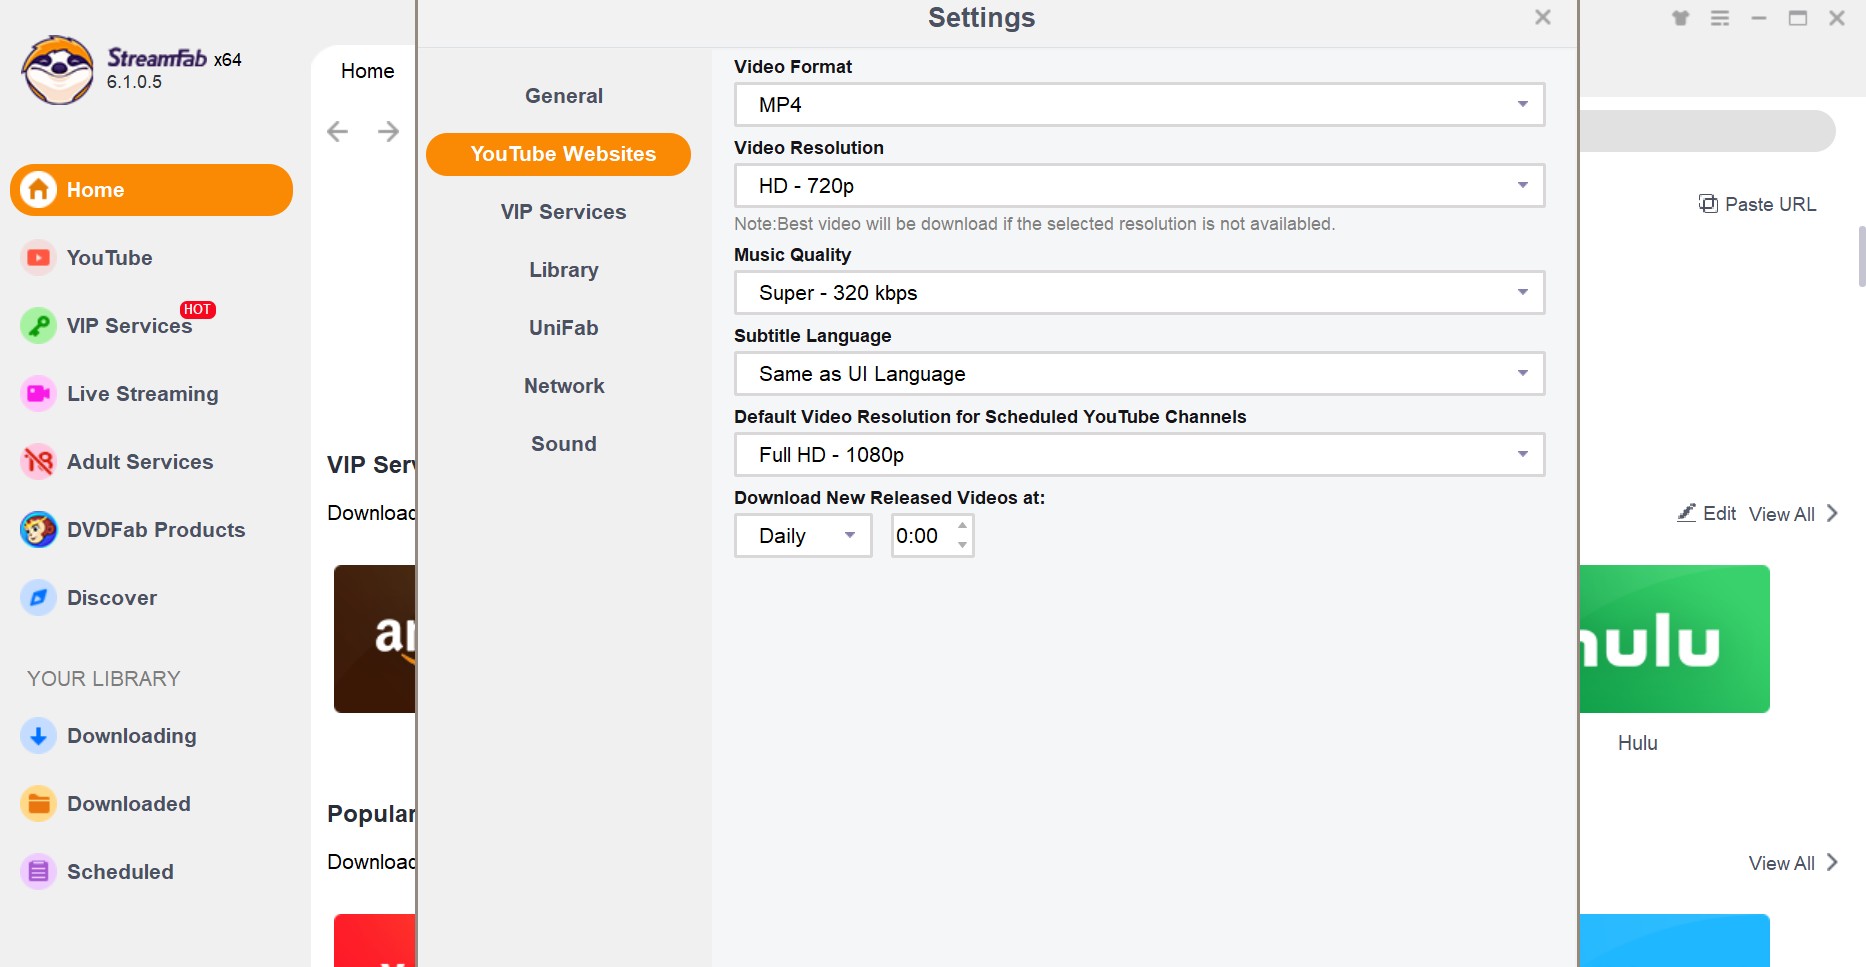Click the Home icon in sidebar
Image resolution: width=1866 pixels, height=967 pixels.
pos(38,190)
